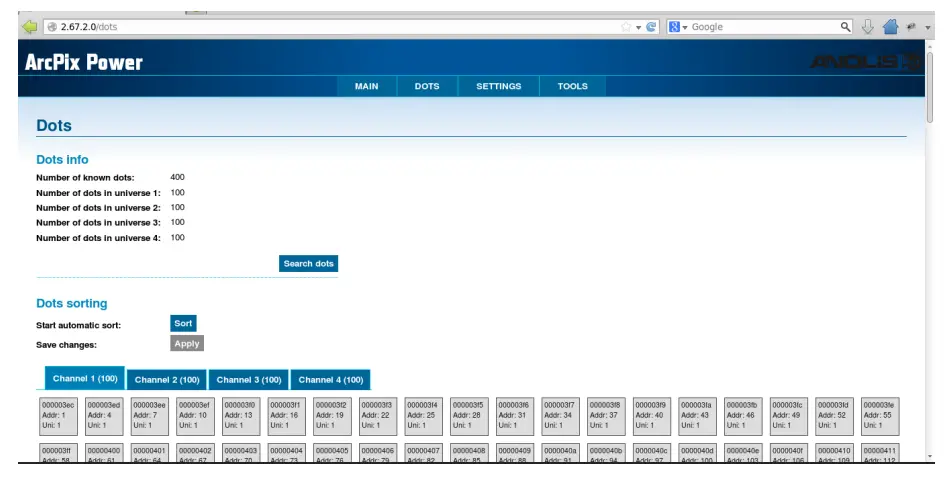
Task: Switch to the Channel 4 (100) tab
Action: (x=330, y=379)
